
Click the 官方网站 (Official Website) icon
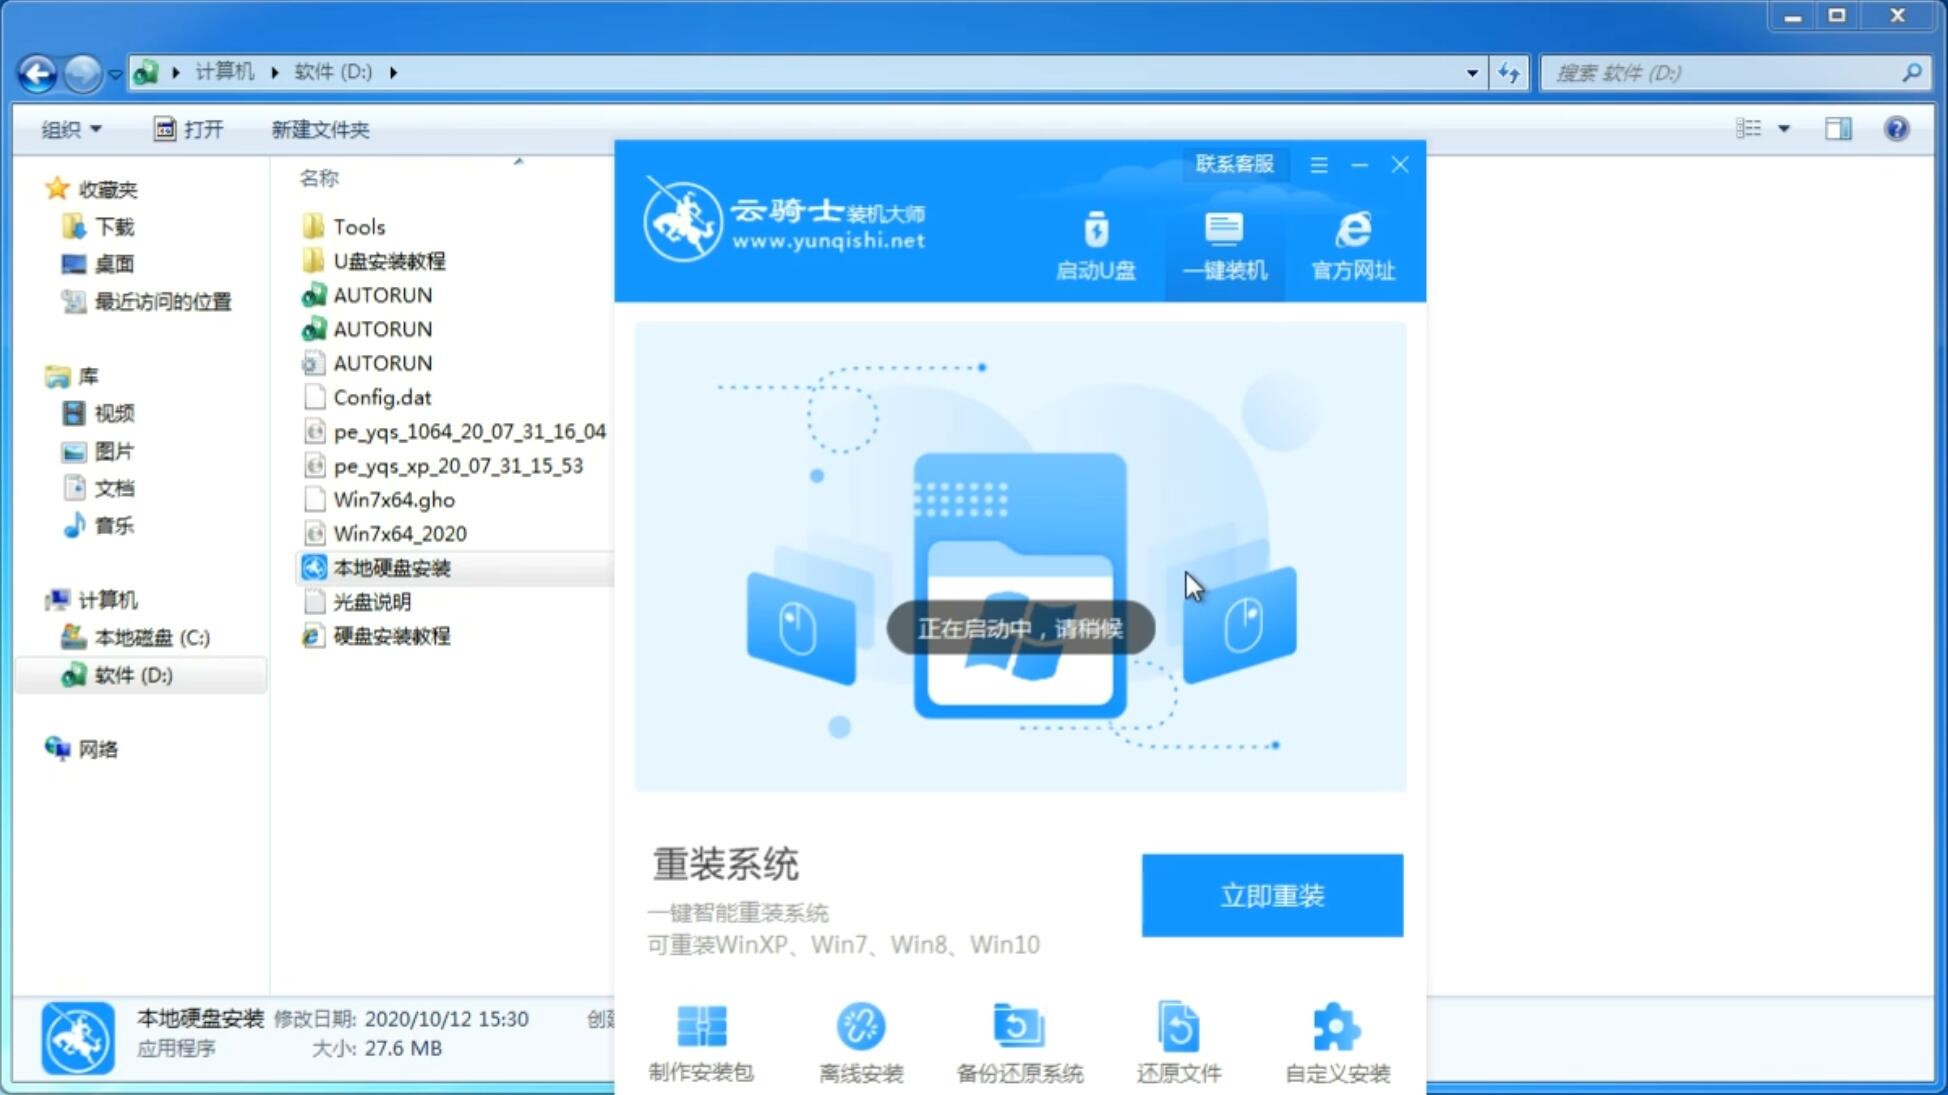tap(1351, 245)
